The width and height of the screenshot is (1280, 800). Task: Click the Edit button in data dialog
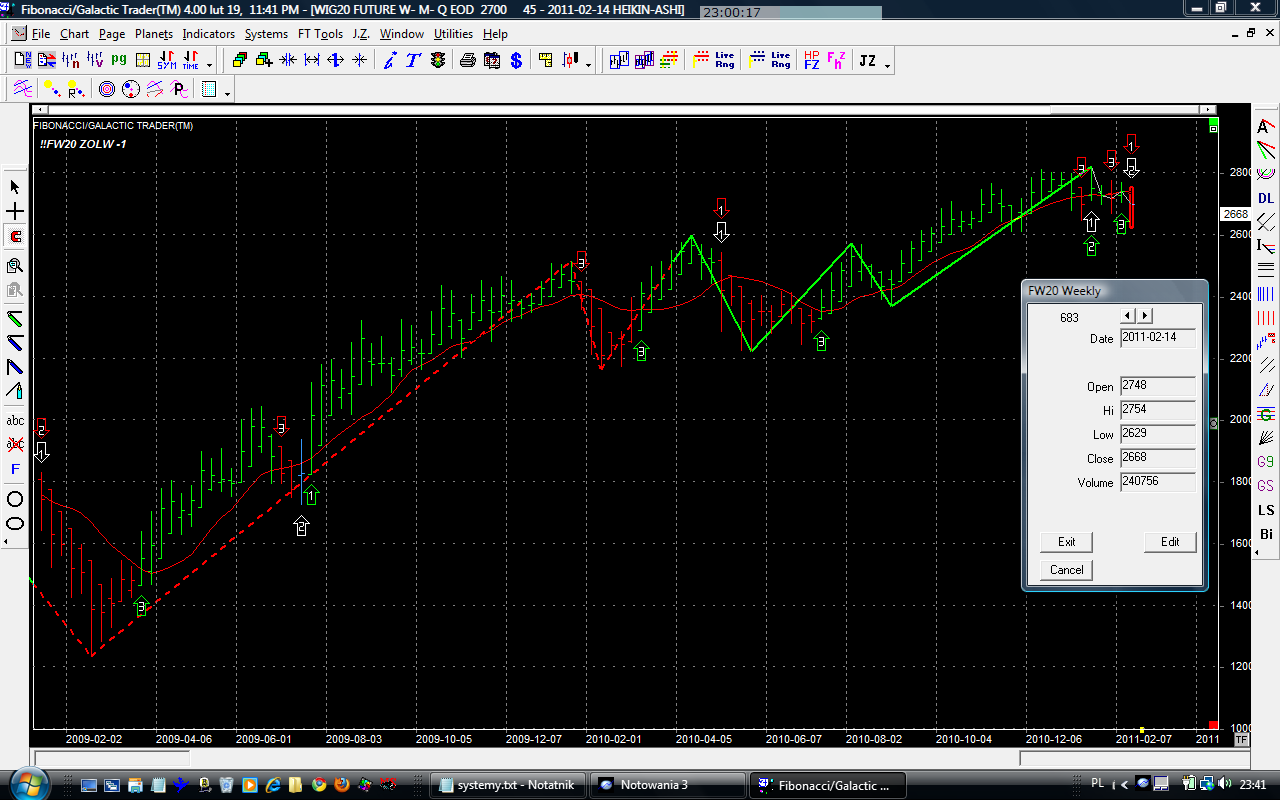point(1170,542)
